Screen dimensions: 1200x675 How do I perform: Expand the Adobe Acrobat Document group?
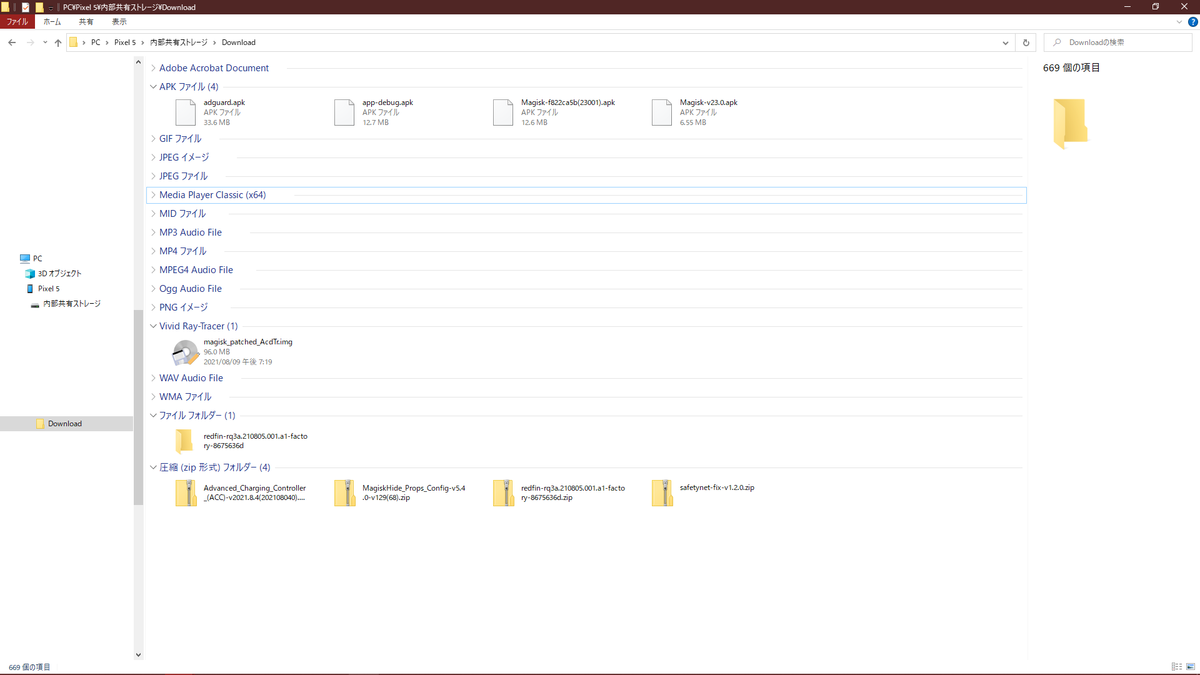(153, 68)
